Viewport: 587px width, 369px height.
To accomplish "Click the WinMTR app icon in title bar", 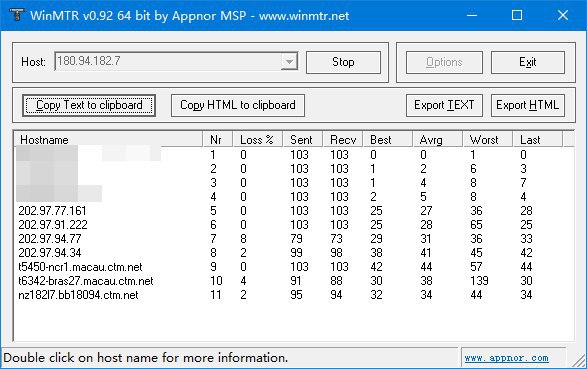I will coord(16,15).
